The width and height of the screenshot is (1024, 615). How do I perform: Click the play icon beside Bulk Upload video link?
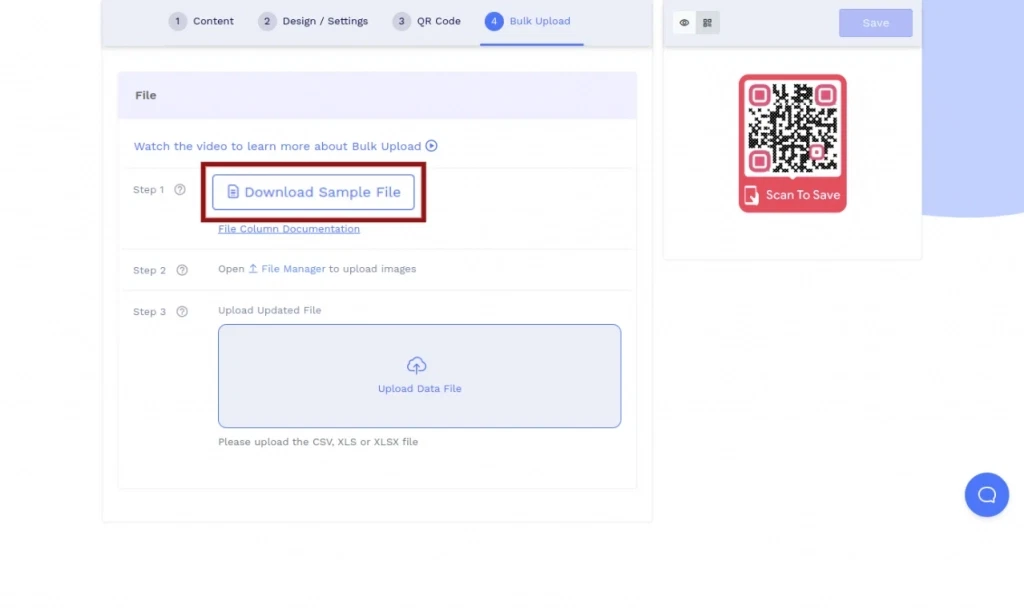click(432, 146)
